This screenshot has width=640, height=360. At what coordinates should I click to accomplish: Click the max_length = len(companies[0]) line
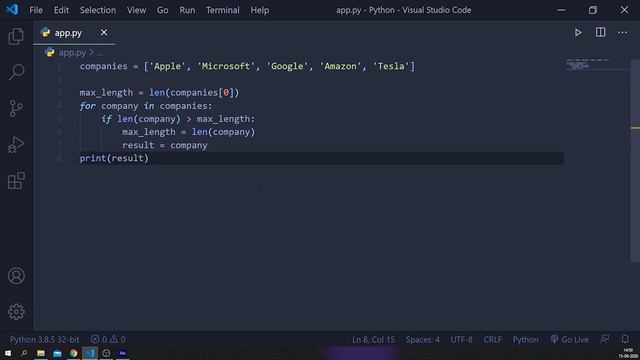[x=159, y=93]
